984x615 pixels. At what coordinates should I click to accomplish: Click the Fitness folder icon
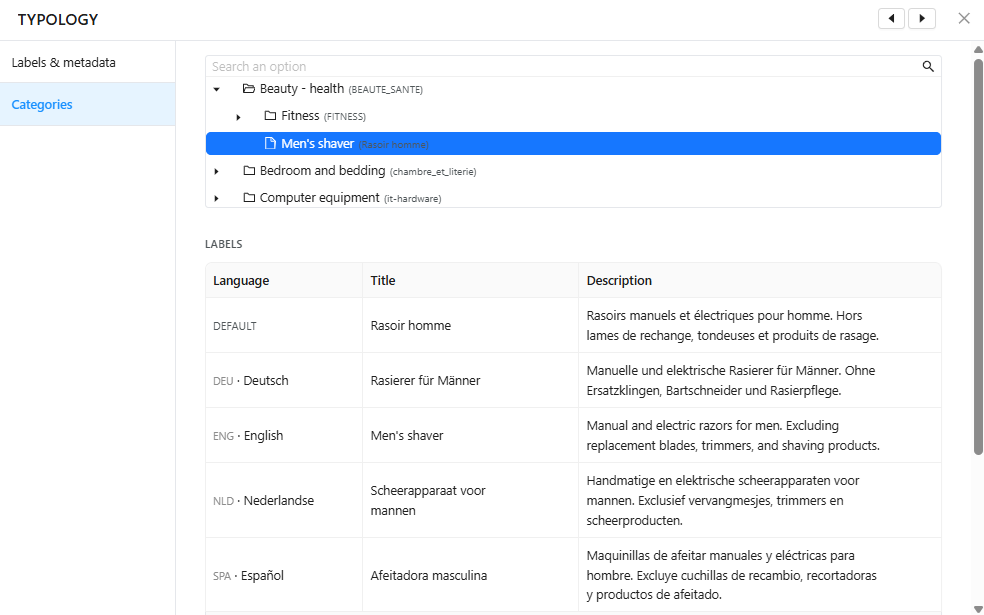(x=270, y=115)
